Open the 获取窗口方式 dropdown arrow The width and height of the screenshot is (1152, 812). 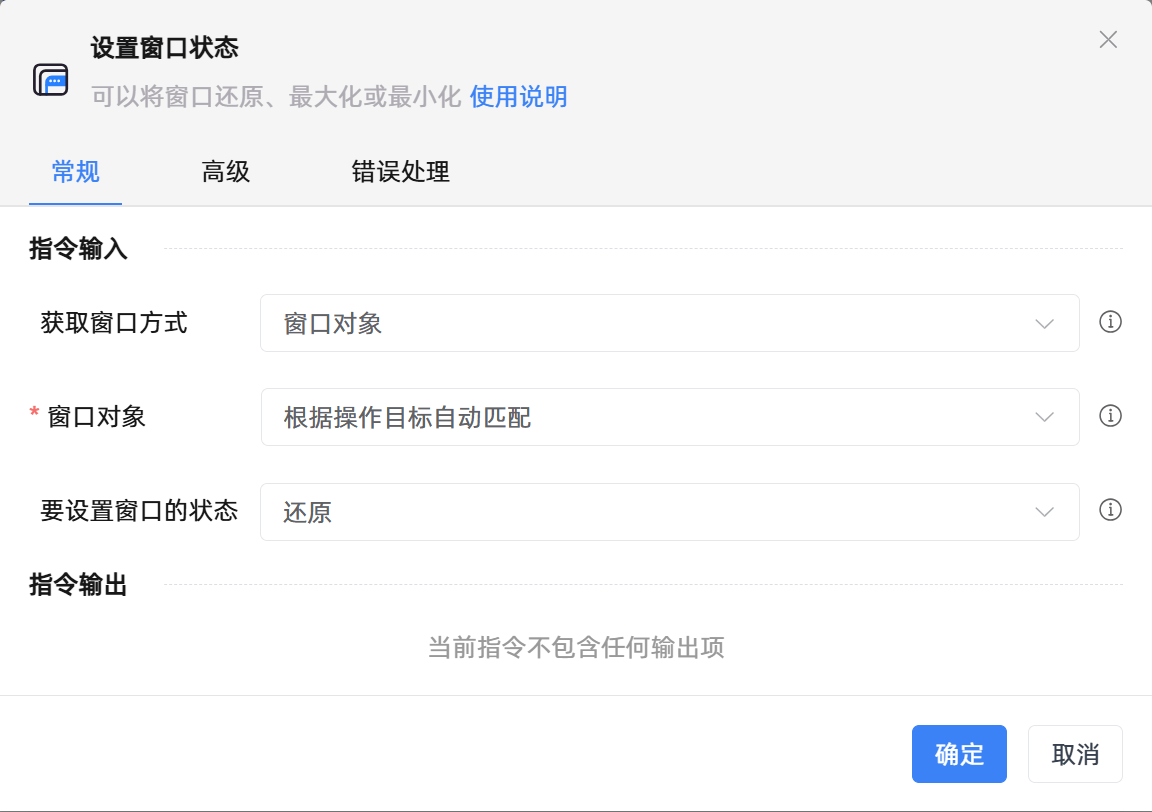tap(1043, 322)
